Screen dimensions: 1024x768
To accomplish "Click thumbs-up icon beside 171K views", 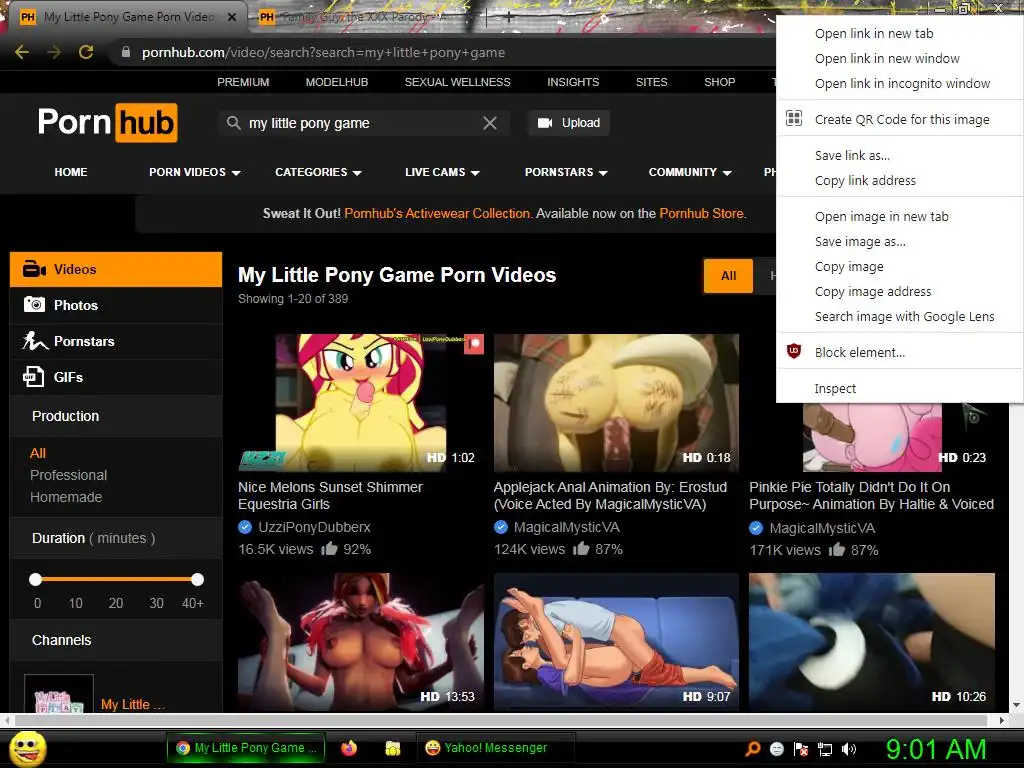I will point(837,549).
